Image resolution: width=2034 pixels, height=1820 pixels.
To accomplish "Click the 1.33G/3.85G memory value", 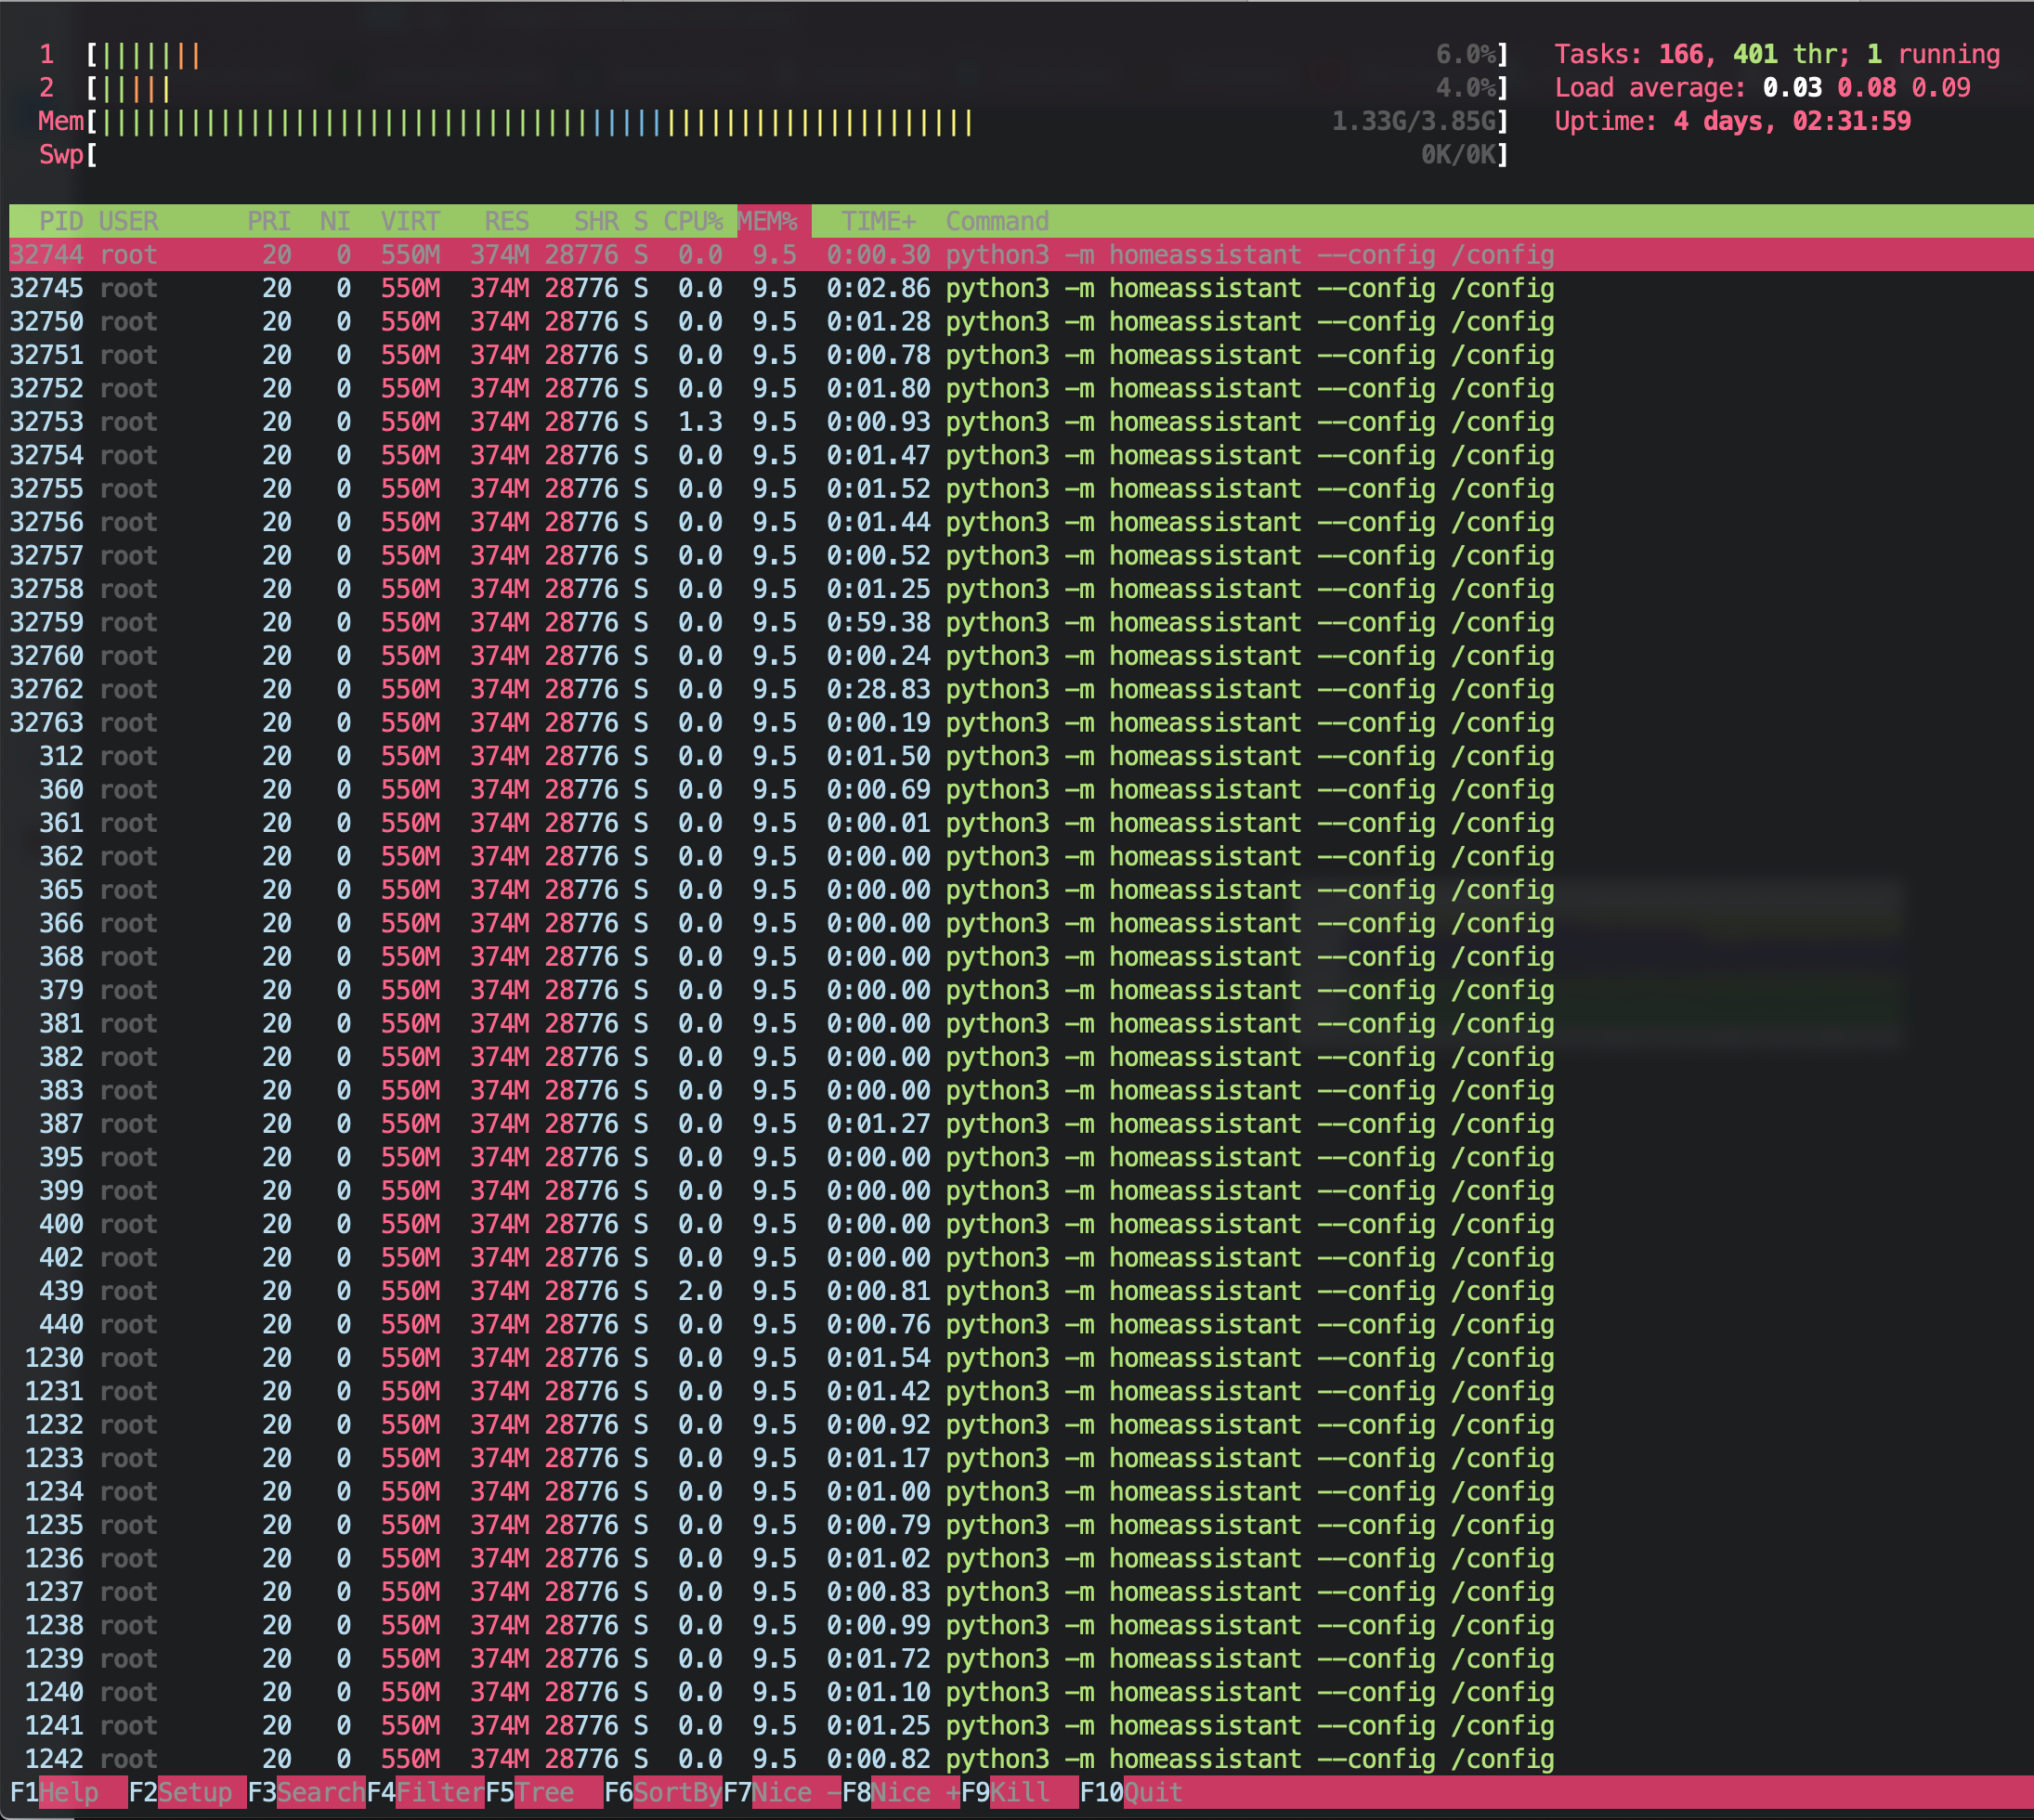I will click(x=1414, y=121).
